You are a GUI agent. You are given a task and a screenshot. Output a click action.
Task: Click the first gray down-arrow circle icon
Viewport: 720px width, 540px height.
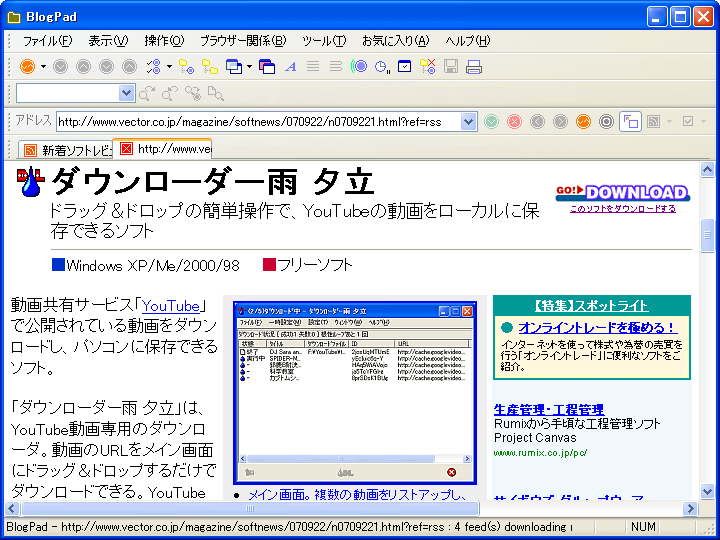(x=60, y=67)
